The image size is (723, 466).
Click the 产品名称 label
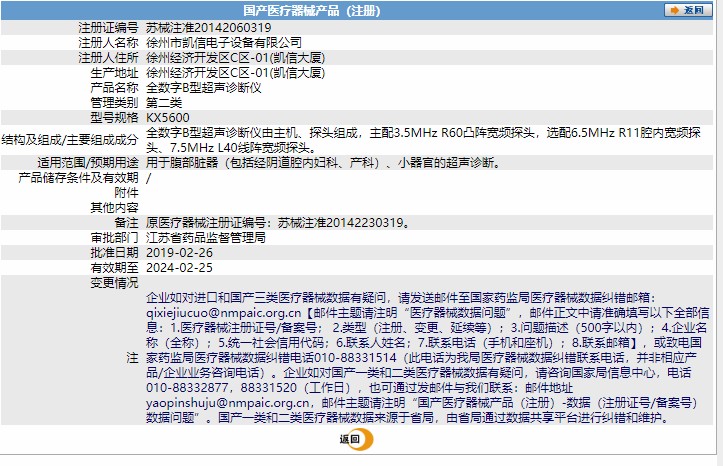(x=114, y=88)
